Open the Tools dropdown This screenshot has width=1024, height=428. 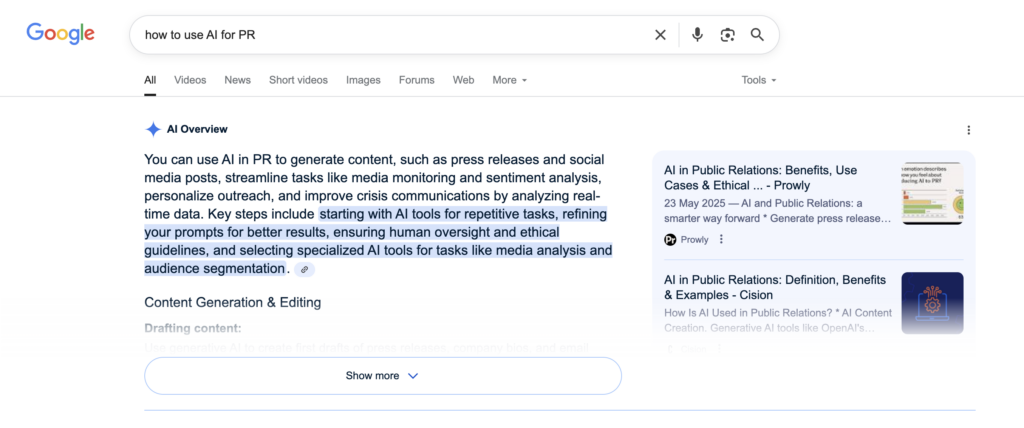(x=758, y=80)
